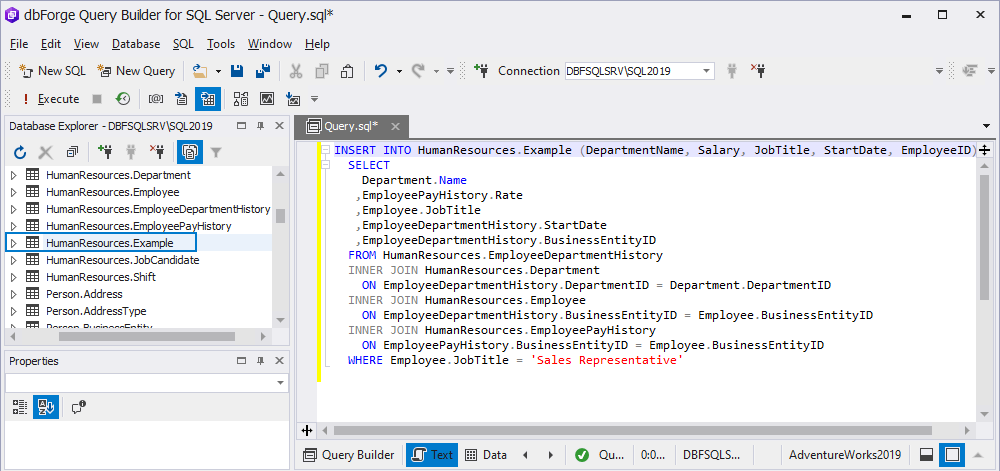Click the [@] parameters icon
The image size is (1000, 471).
click(x=156, y=99)
